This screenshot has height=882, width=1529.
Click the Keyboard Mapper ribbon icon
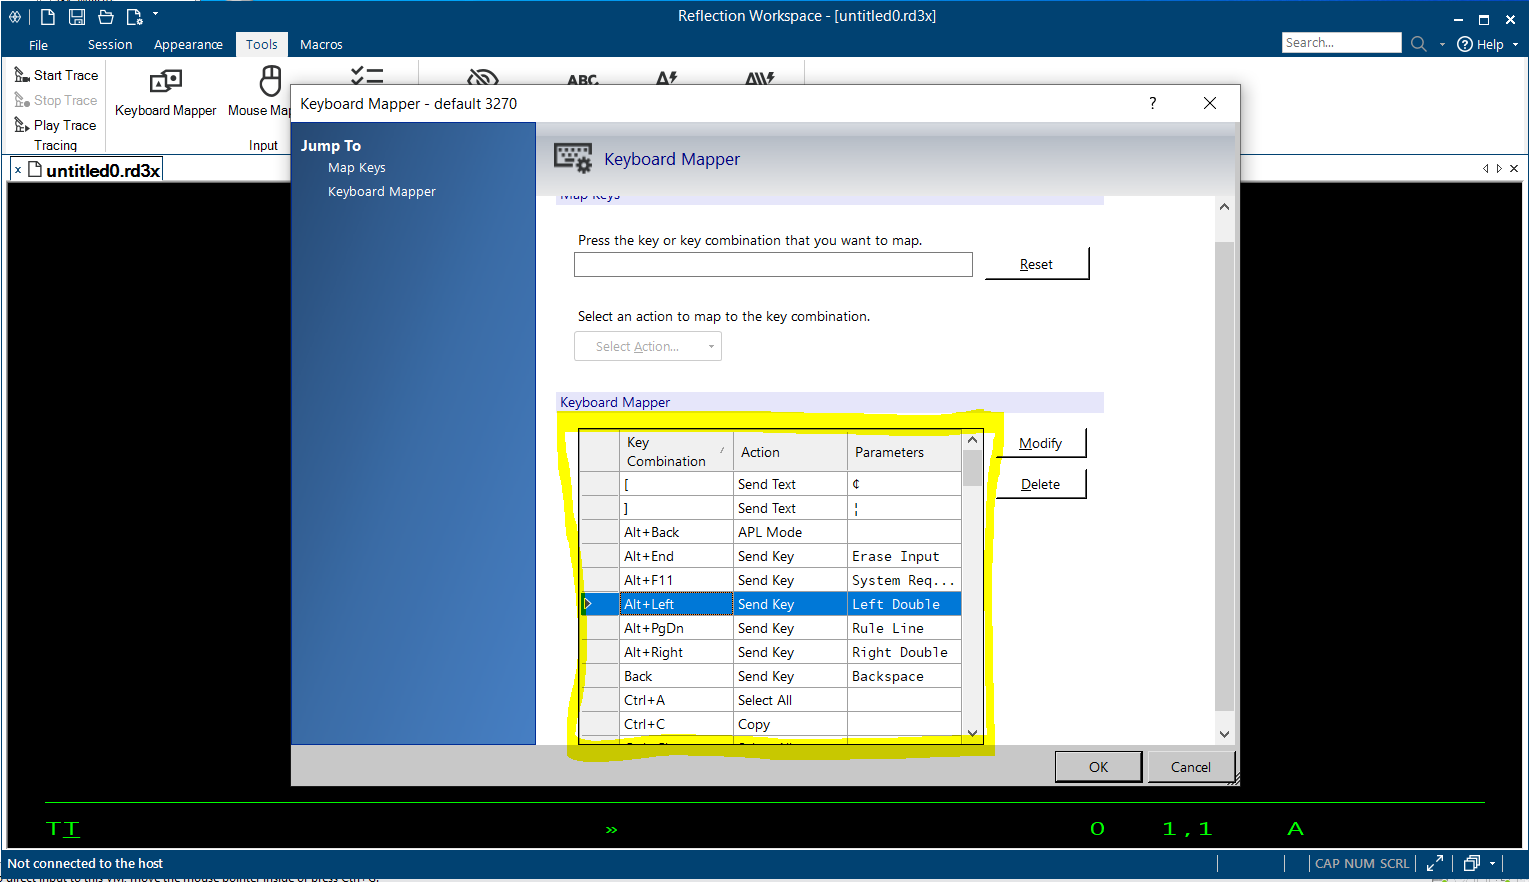point(165,82)
